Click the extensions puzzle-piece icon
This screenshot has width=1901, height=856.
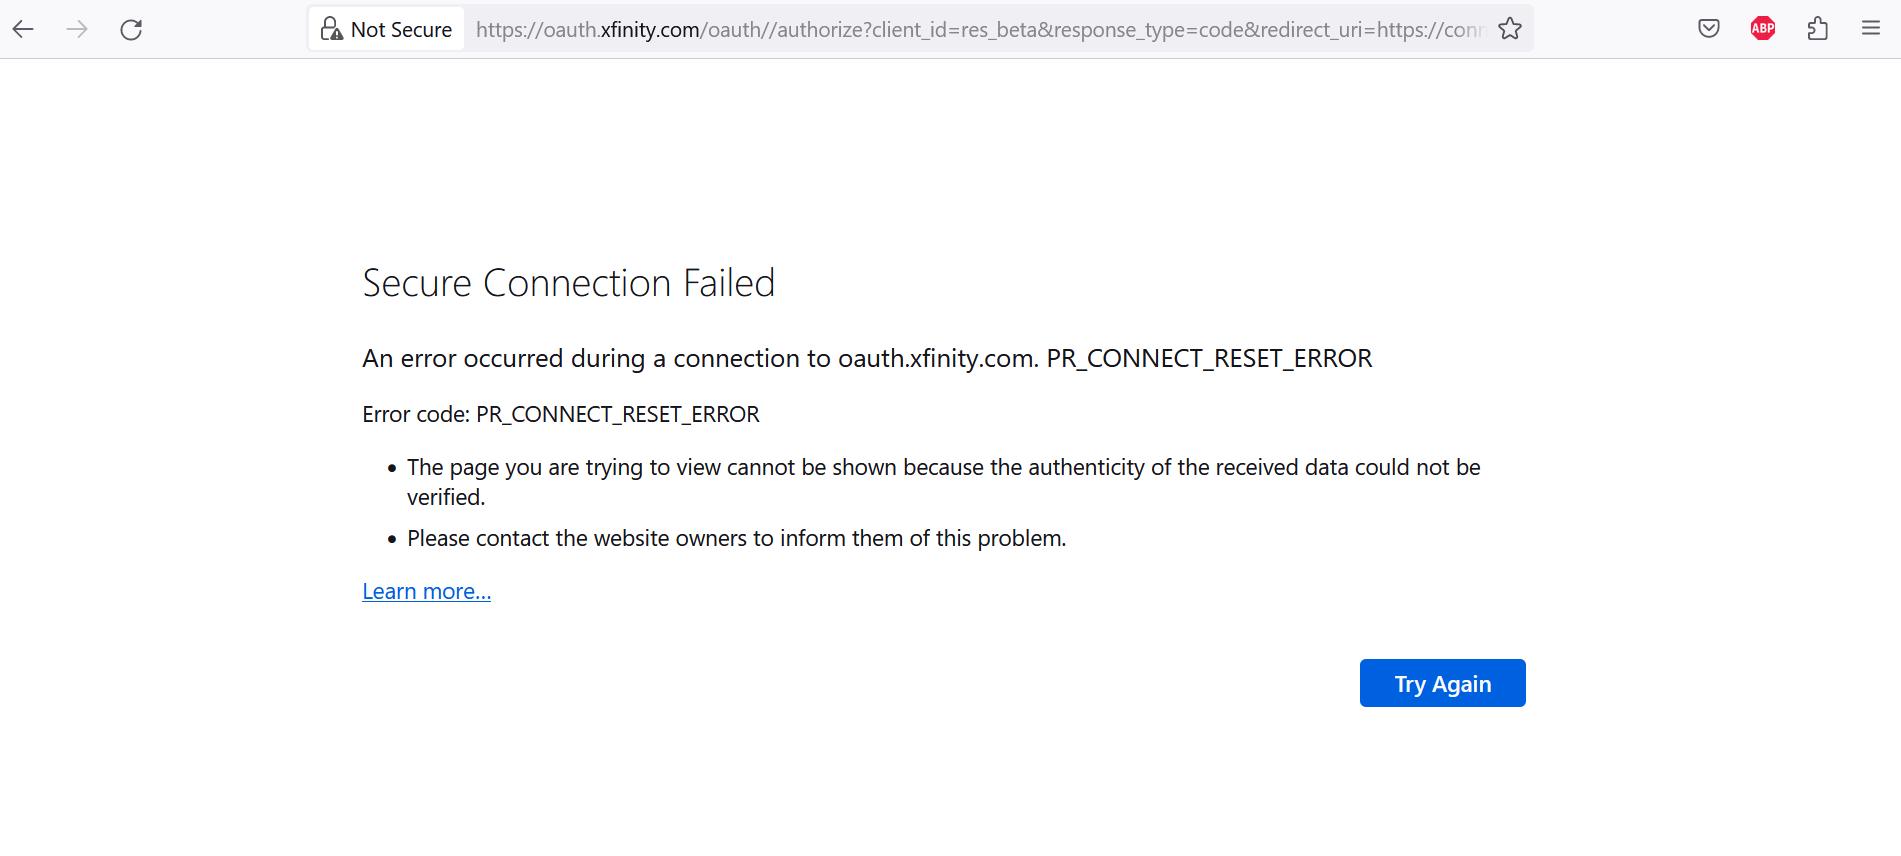tap(1817, 28)
